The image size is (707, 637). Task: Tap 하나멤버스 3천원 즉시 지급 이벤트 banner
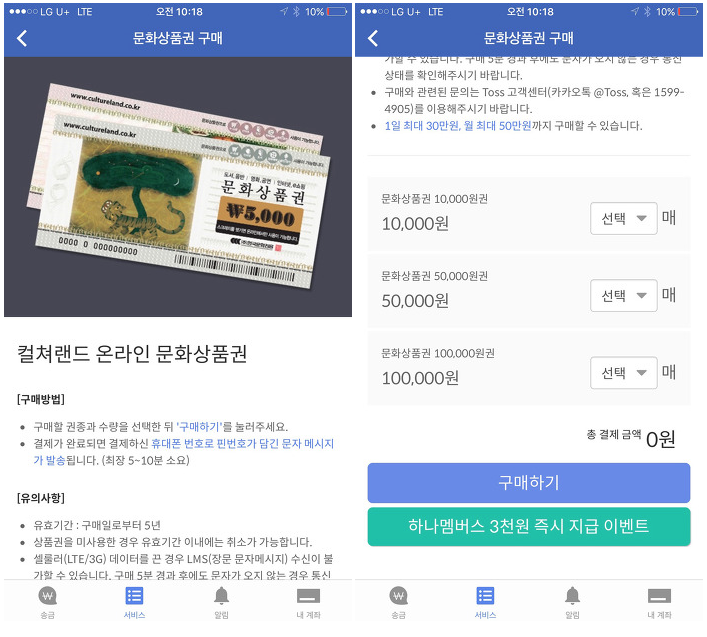[x=528, y=527]
